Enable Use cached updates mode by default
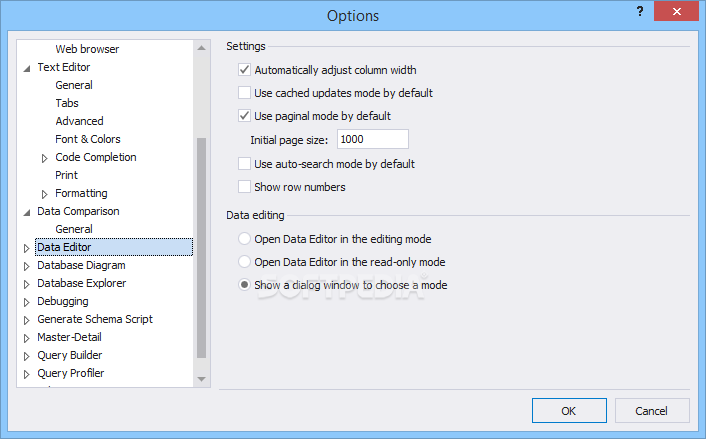This screenshot has width=706, height=439. (244, 93)
